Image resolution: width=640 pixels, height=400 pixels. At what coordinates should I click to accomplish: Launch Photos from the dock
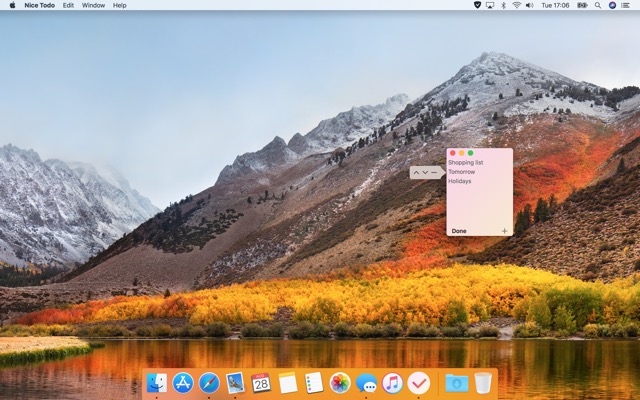click(340, 383)
